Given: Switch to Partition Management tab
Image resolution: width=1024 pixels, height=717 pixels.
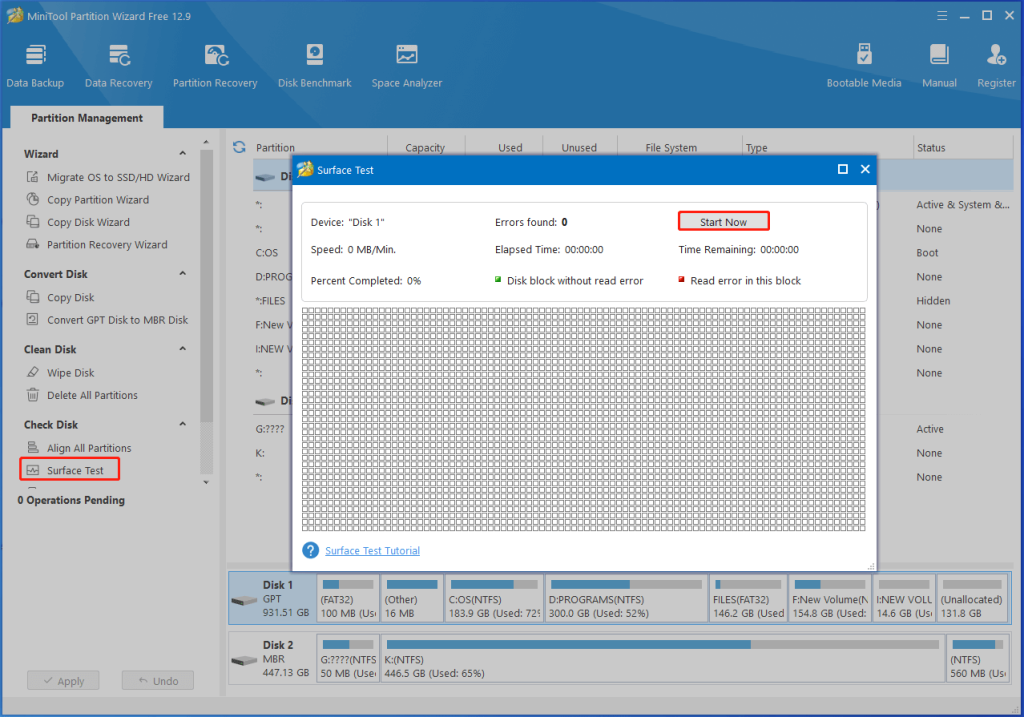Looking at the screenshot, I should 87,118.
